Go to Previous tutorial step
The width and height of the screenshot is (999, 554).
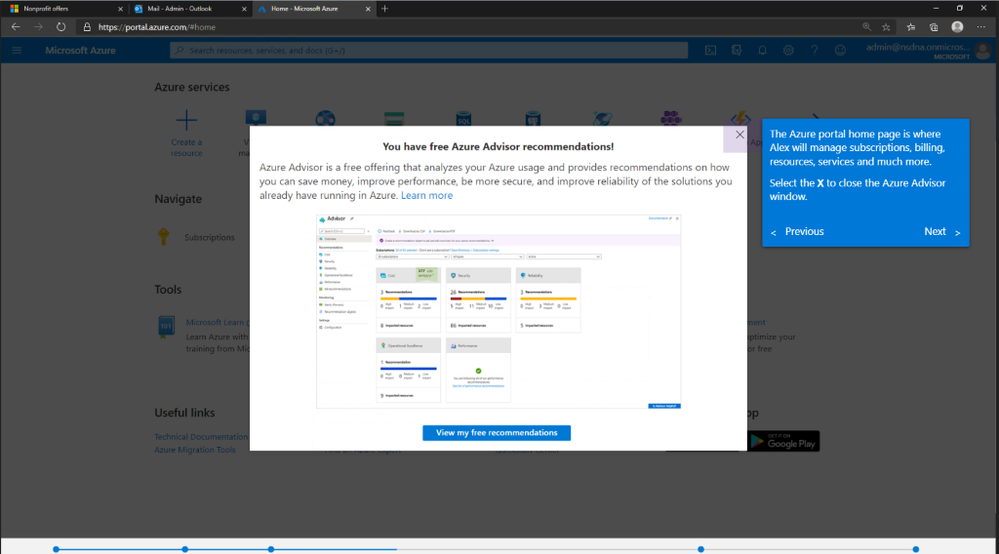pyautogui.click(x=797, y=232)
